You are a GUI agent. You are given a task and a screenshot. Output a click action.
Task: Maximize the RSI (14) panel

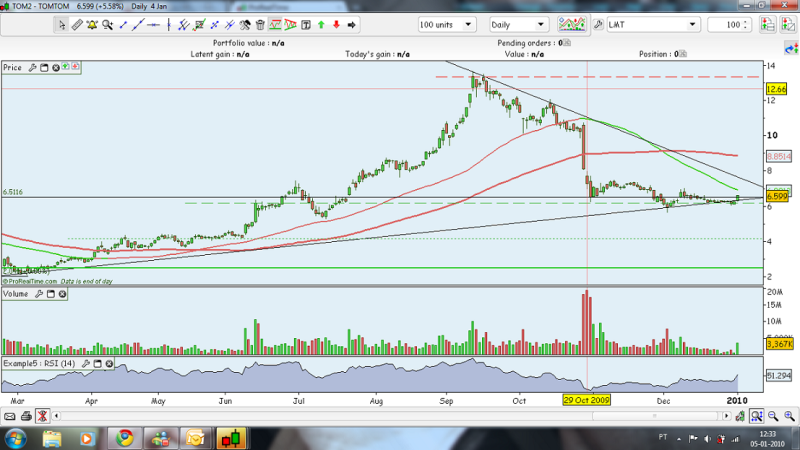[x=97, y=363]
